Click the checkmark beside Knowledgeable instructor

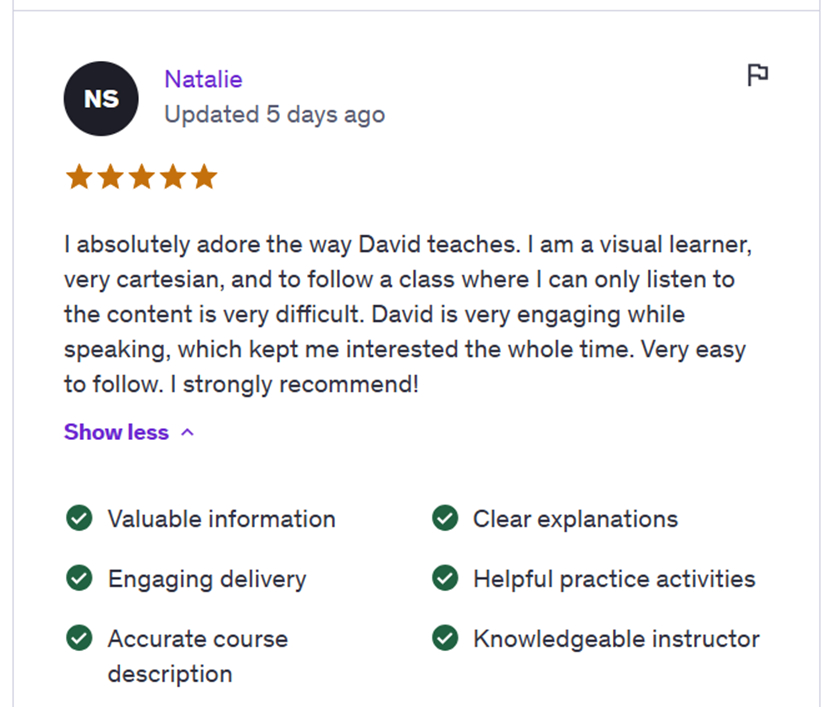[x=444, y=638]
